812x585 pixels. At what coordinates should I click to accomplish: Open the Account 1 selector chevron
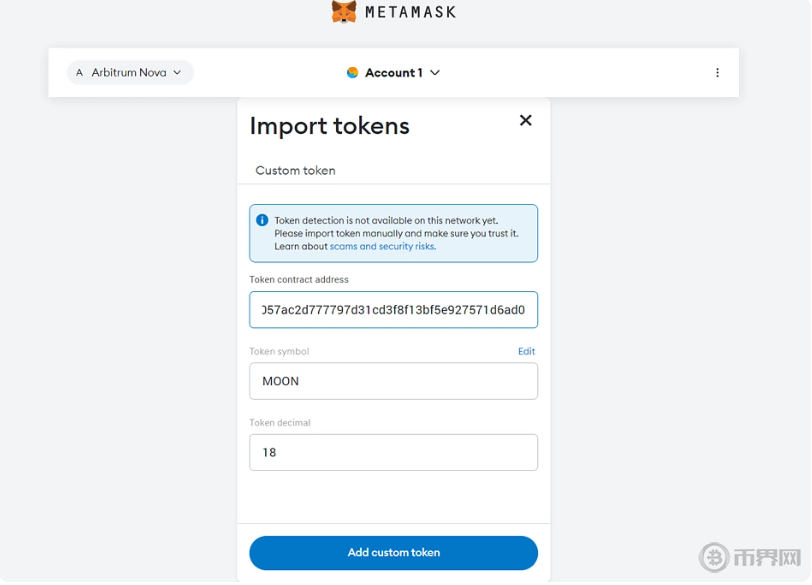pyautogui.click(x=435, y=72)
